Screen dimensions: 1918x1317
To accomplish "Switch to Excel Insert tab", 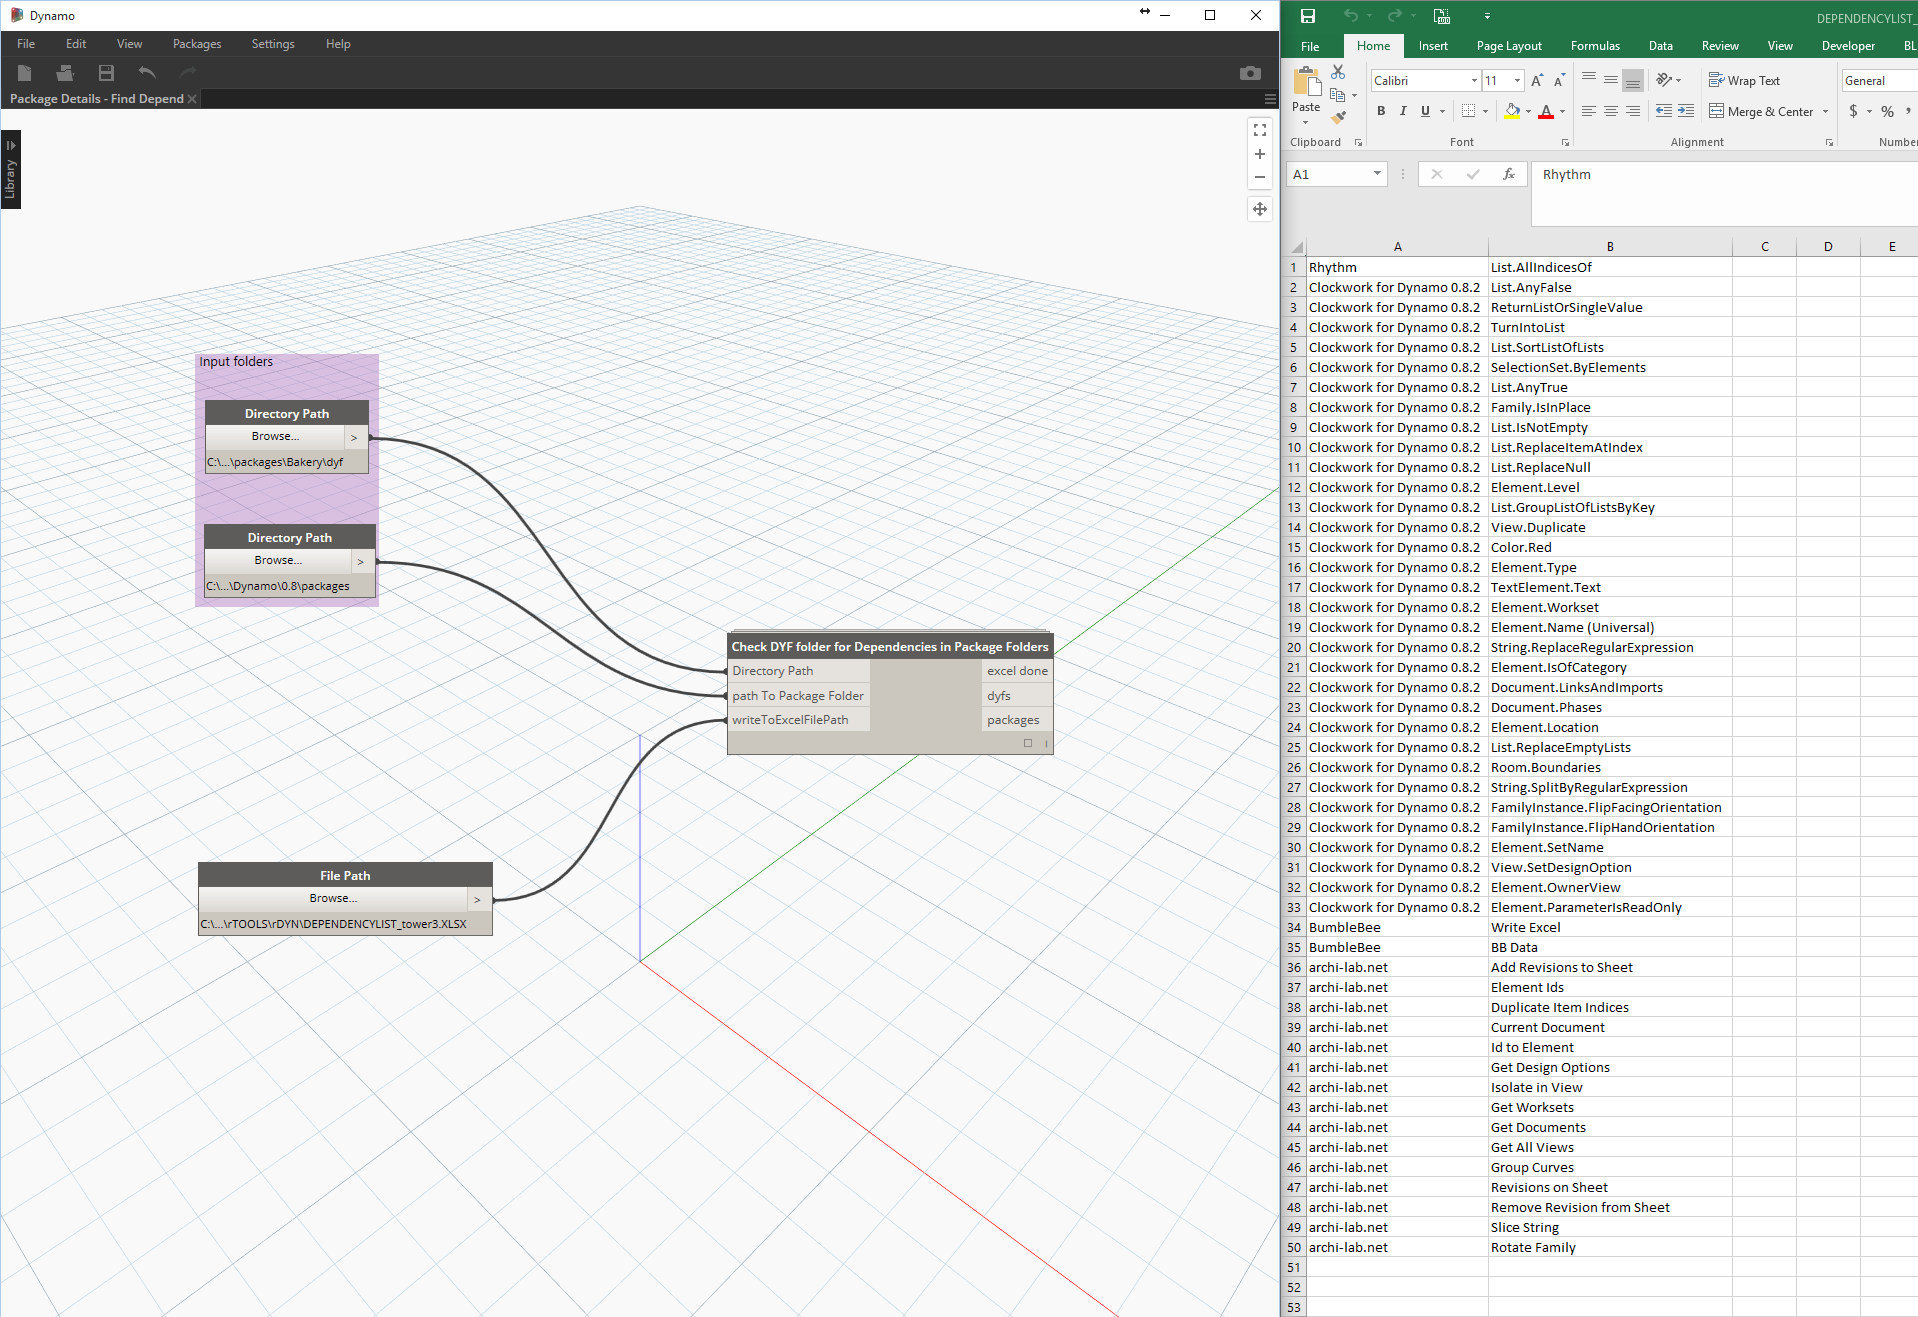I will coord(1433,46).
